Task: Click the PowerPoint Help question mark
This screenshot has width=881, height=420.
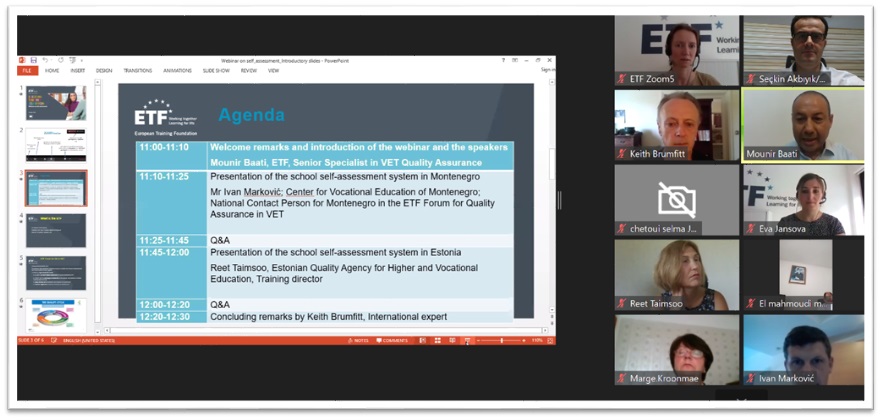Action: pyautogui.click(x=503, y=60)
